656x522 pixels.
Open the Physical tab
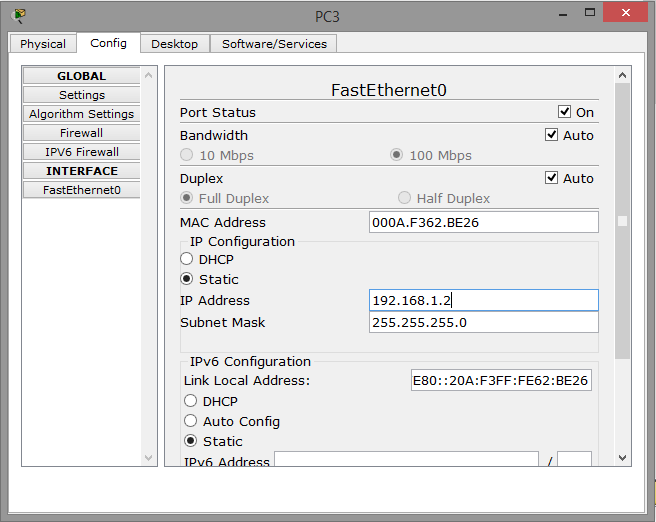43,44
